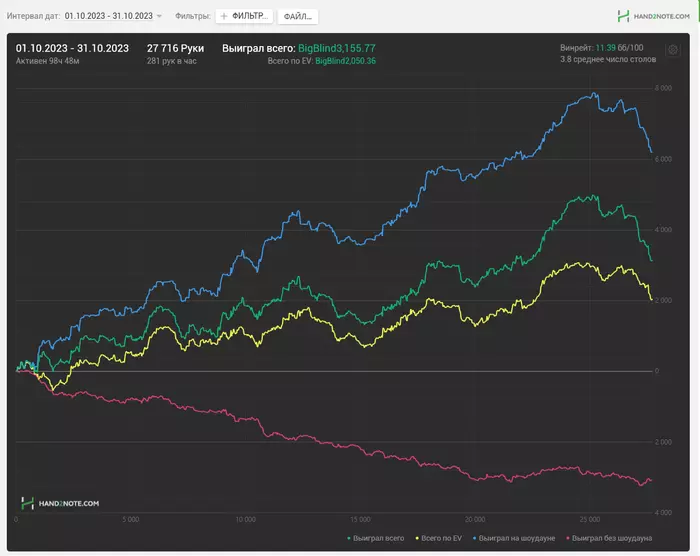Click the blue legend color dot

pyautogui.click(x=474, y=538)
